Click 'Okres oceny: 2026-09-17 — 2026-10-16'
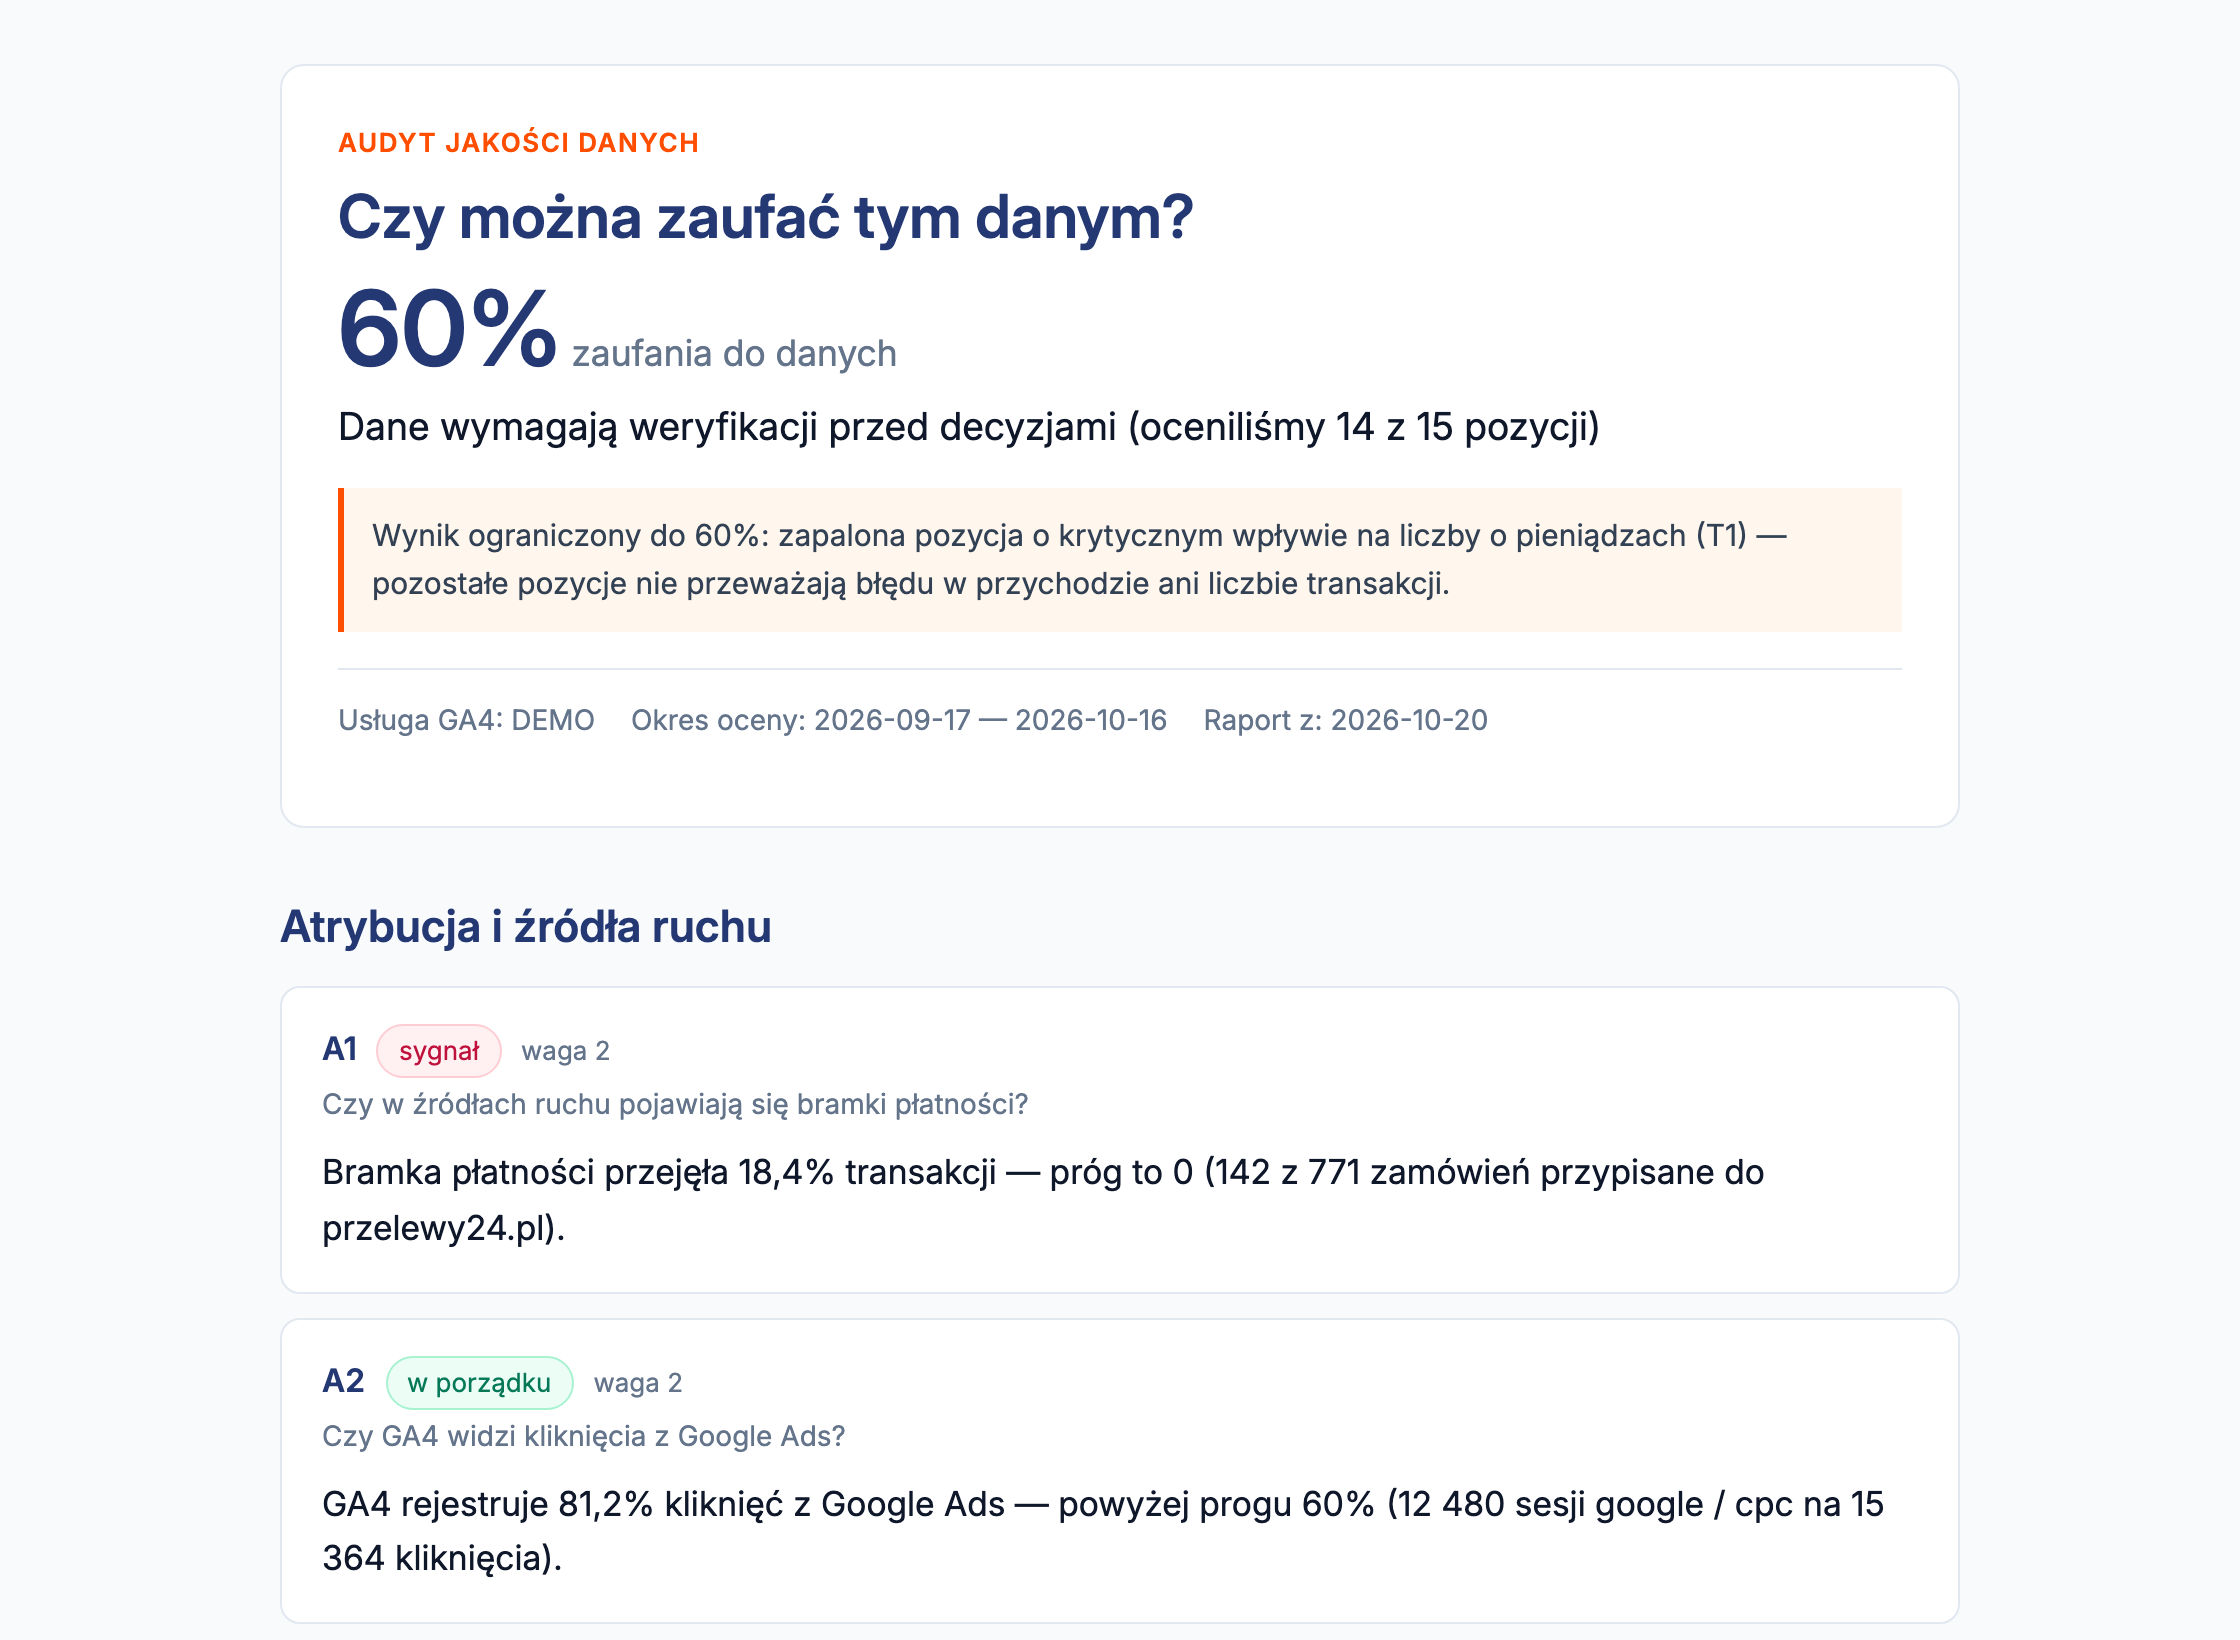Screen dimensions: 2240x1640 pyautogui.click(x=898, y=720)
